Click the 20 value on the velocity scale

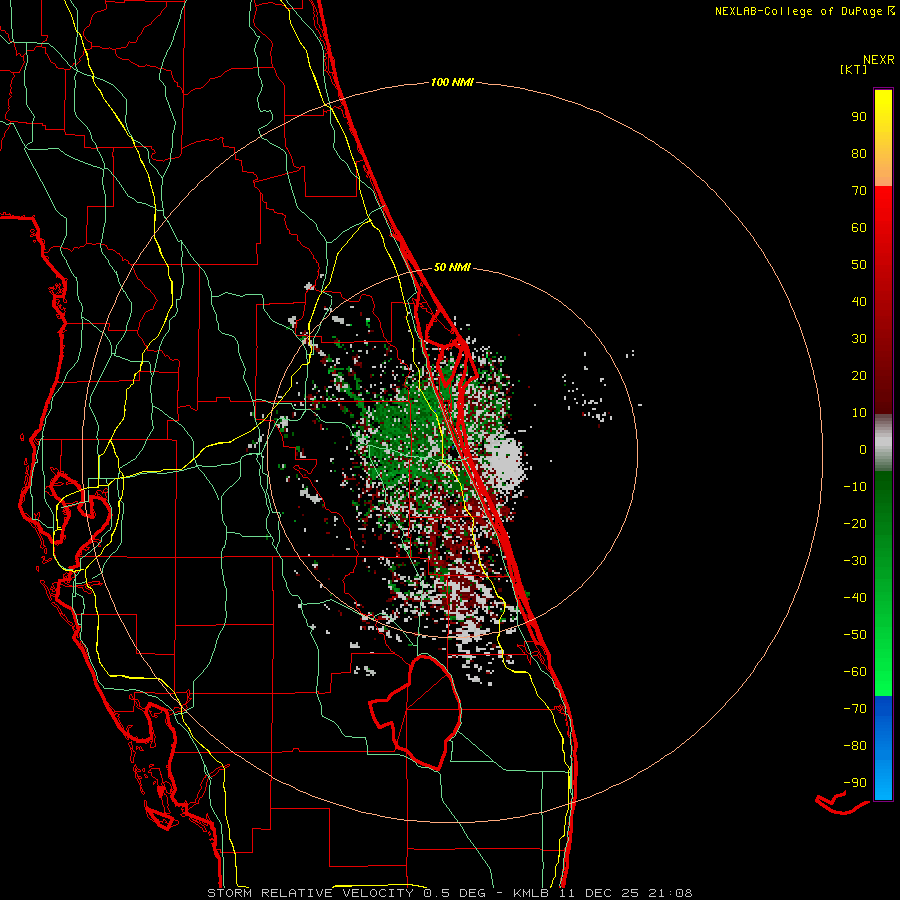859,375
